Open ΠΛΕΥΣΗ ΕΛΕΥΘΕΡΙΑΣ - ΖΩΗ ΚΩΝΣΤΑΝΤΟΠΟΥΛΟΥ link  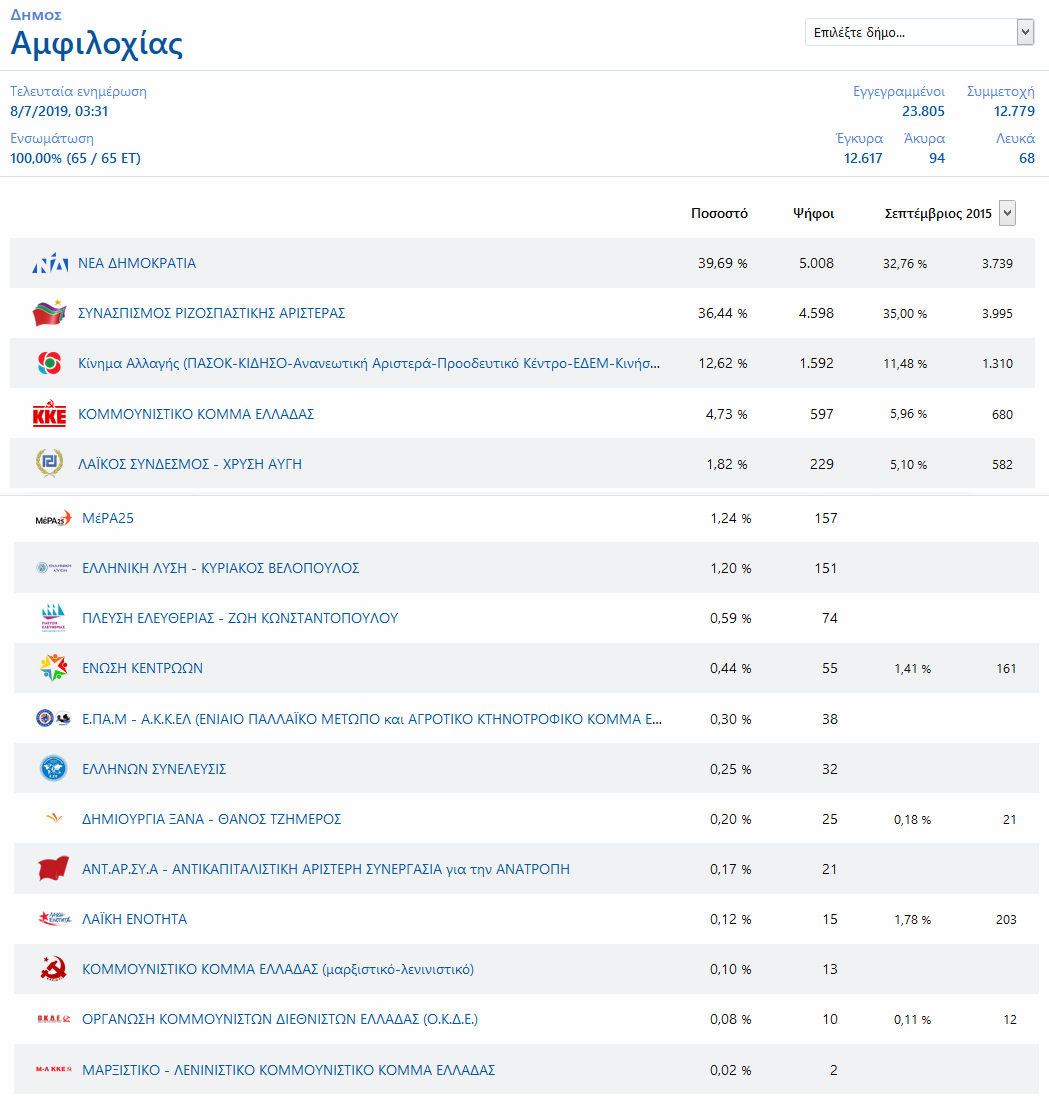(x=240, y=618)
